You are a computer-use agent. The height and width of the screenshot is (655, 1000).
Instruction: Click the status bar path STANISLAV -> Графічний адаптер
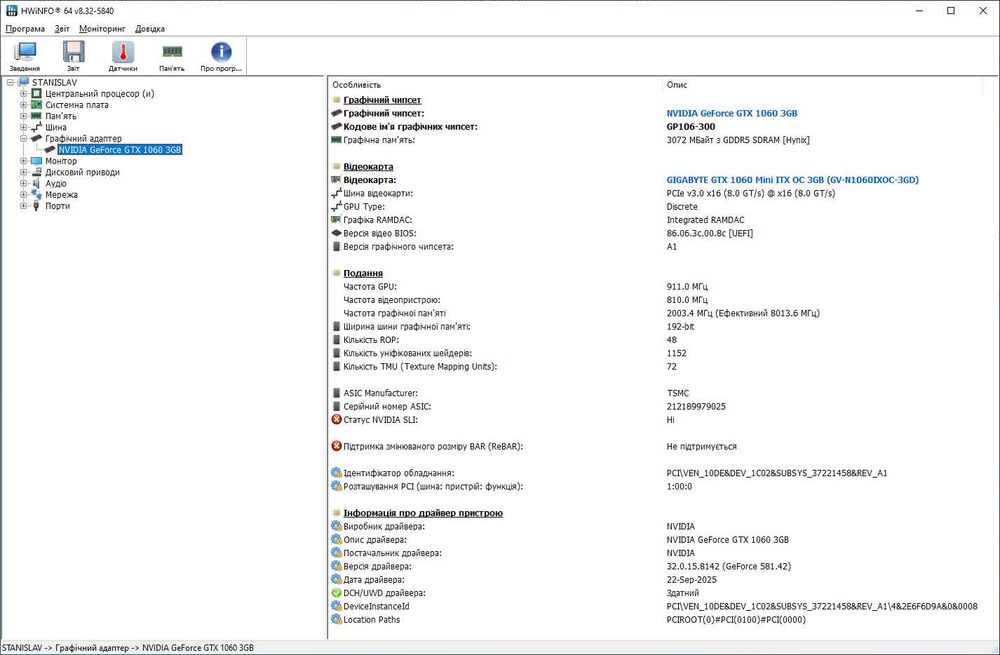[128, 647]
